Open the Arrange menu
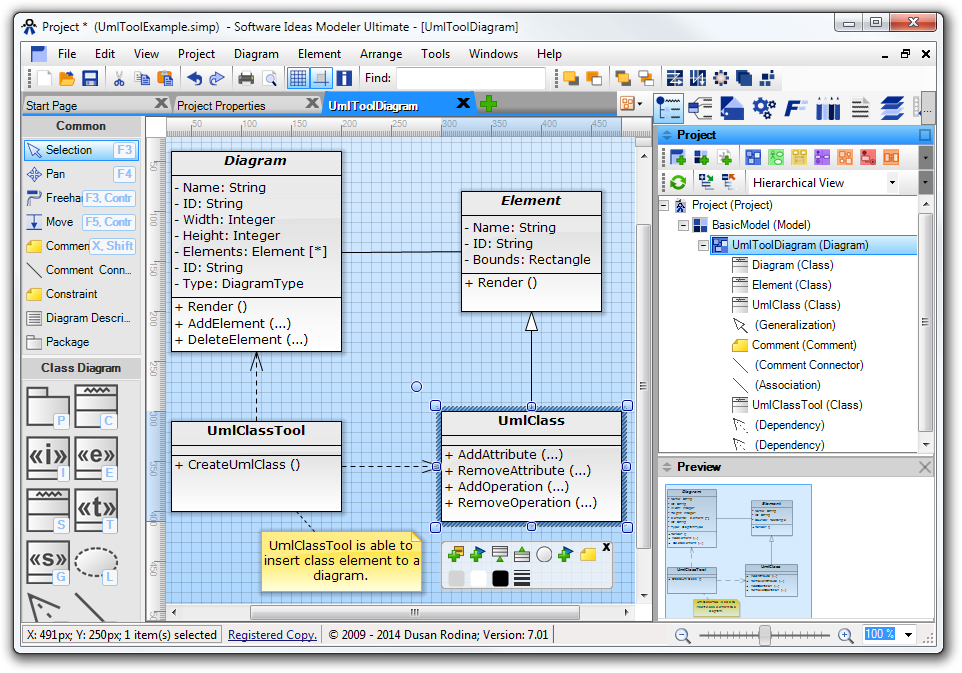 click(381, 54)
